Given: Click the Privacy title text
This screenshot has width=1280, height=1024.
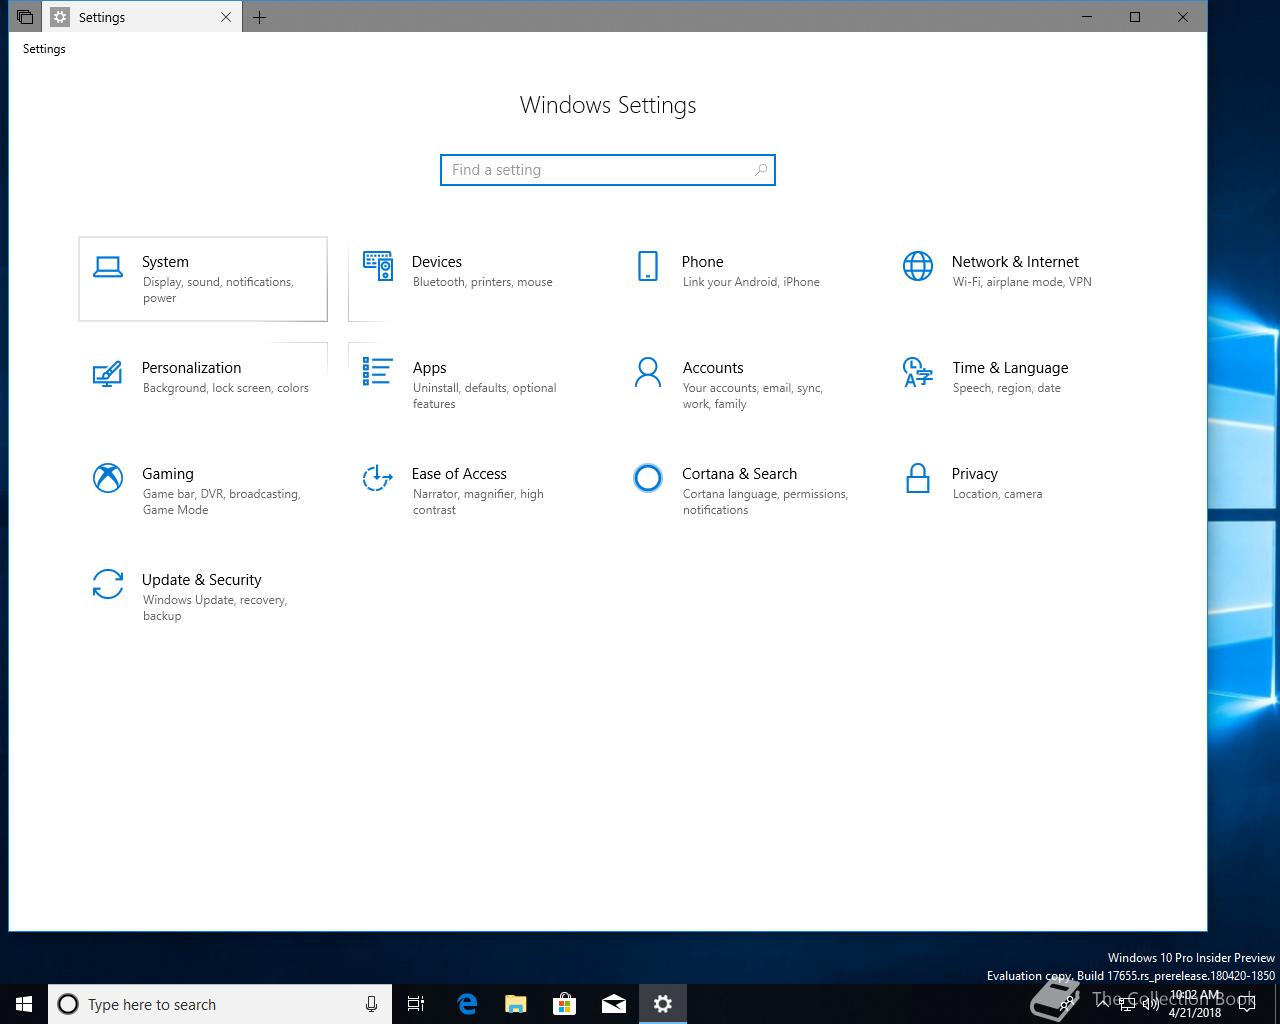Looking at the screenshot, I should click(975, 474).
